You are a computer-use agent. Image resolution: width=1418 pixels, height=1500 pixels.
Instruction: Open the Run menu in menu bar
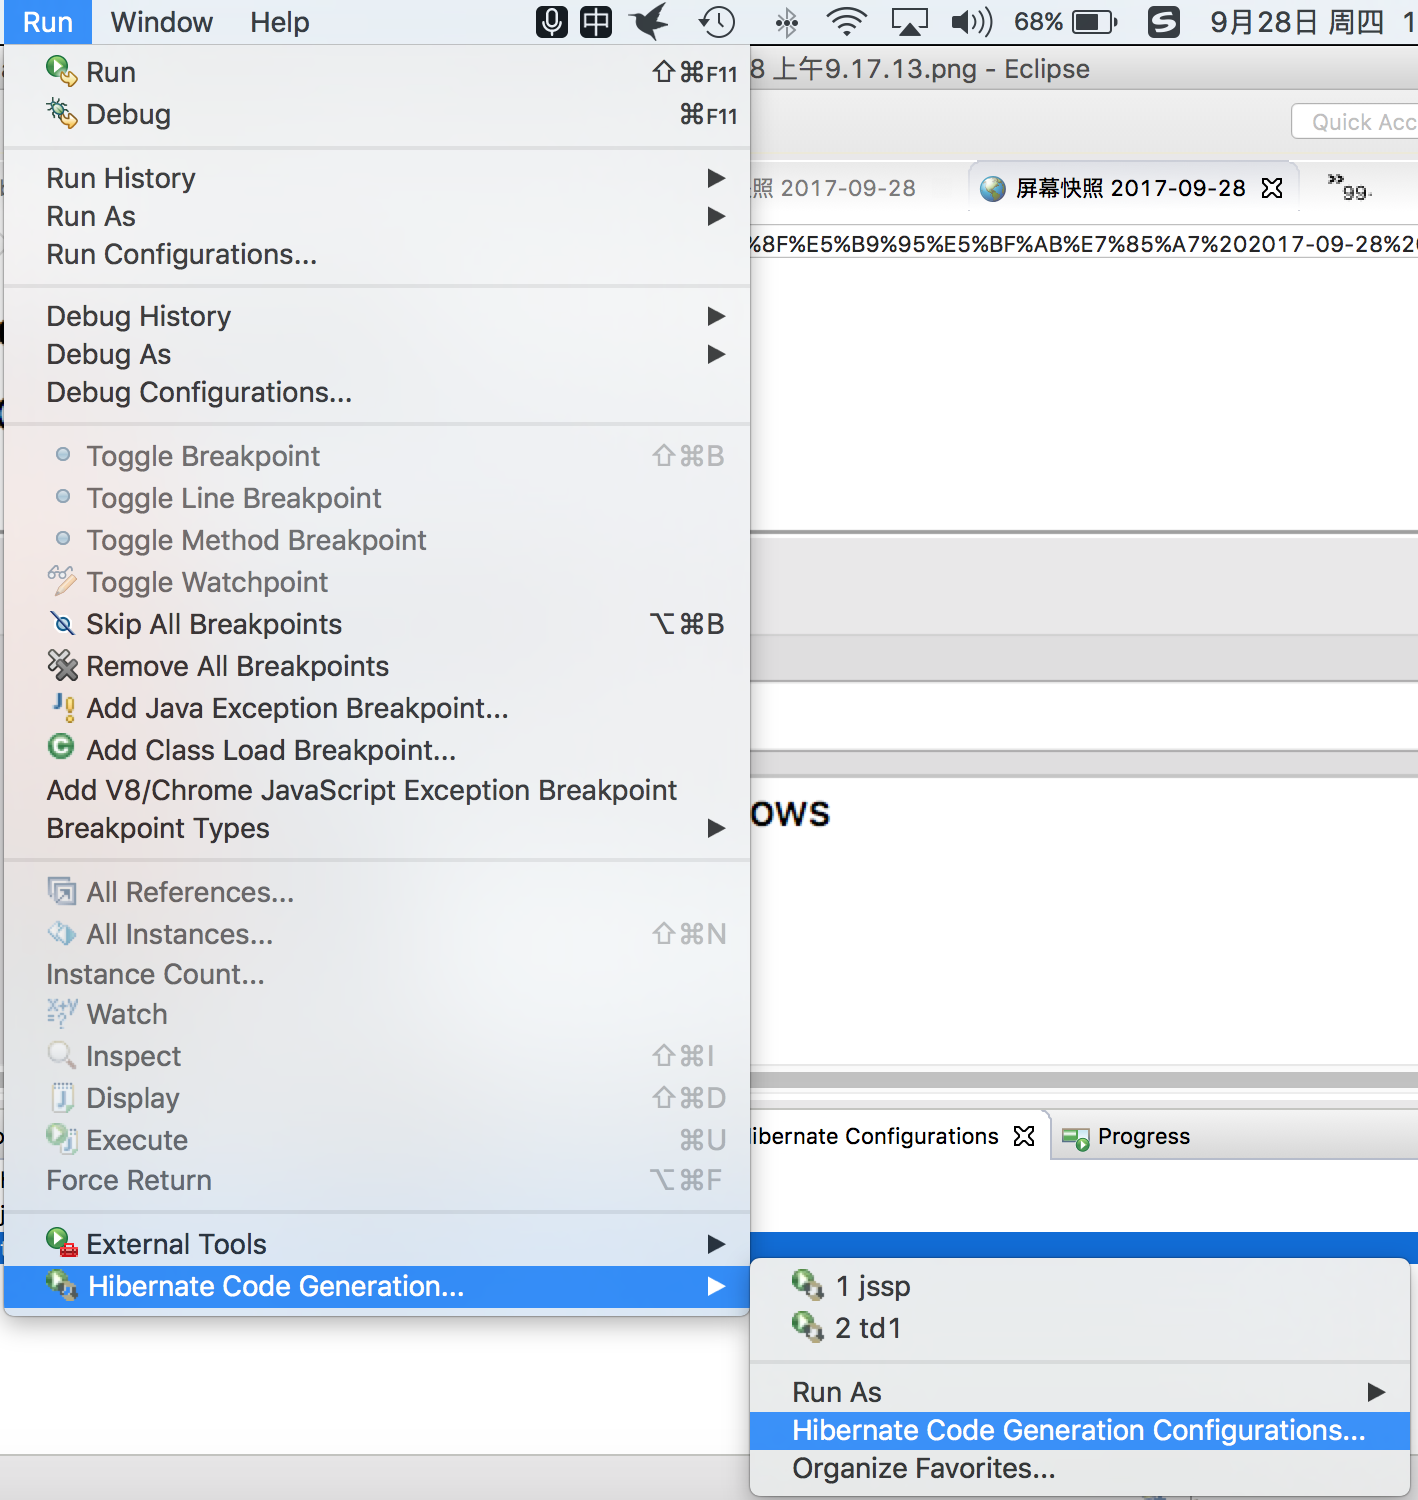pyautogui.click(x=48, y=22)
